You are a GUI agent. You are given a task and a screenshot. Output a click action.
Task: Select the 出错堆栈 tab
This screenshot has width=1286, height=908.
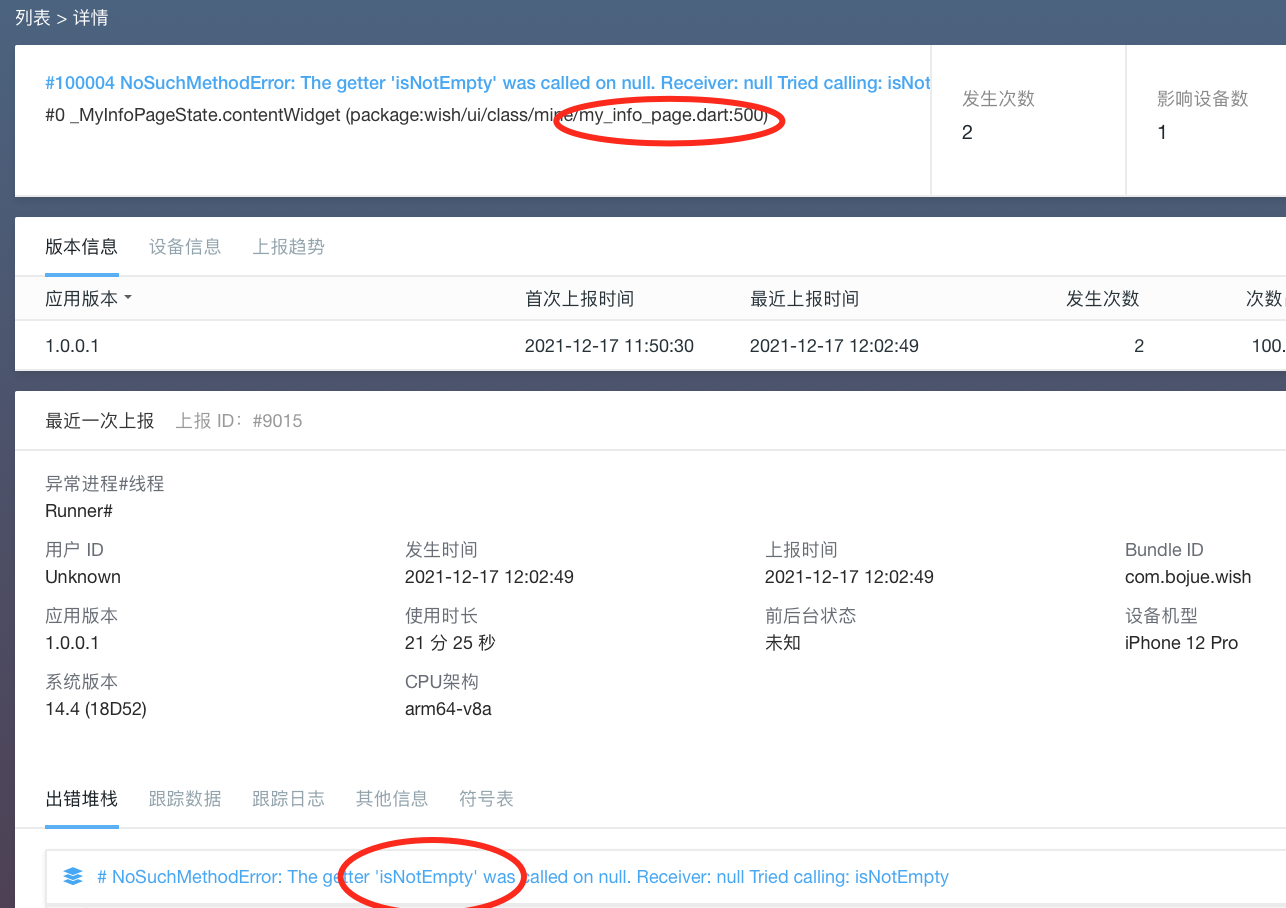click(81, 799)
